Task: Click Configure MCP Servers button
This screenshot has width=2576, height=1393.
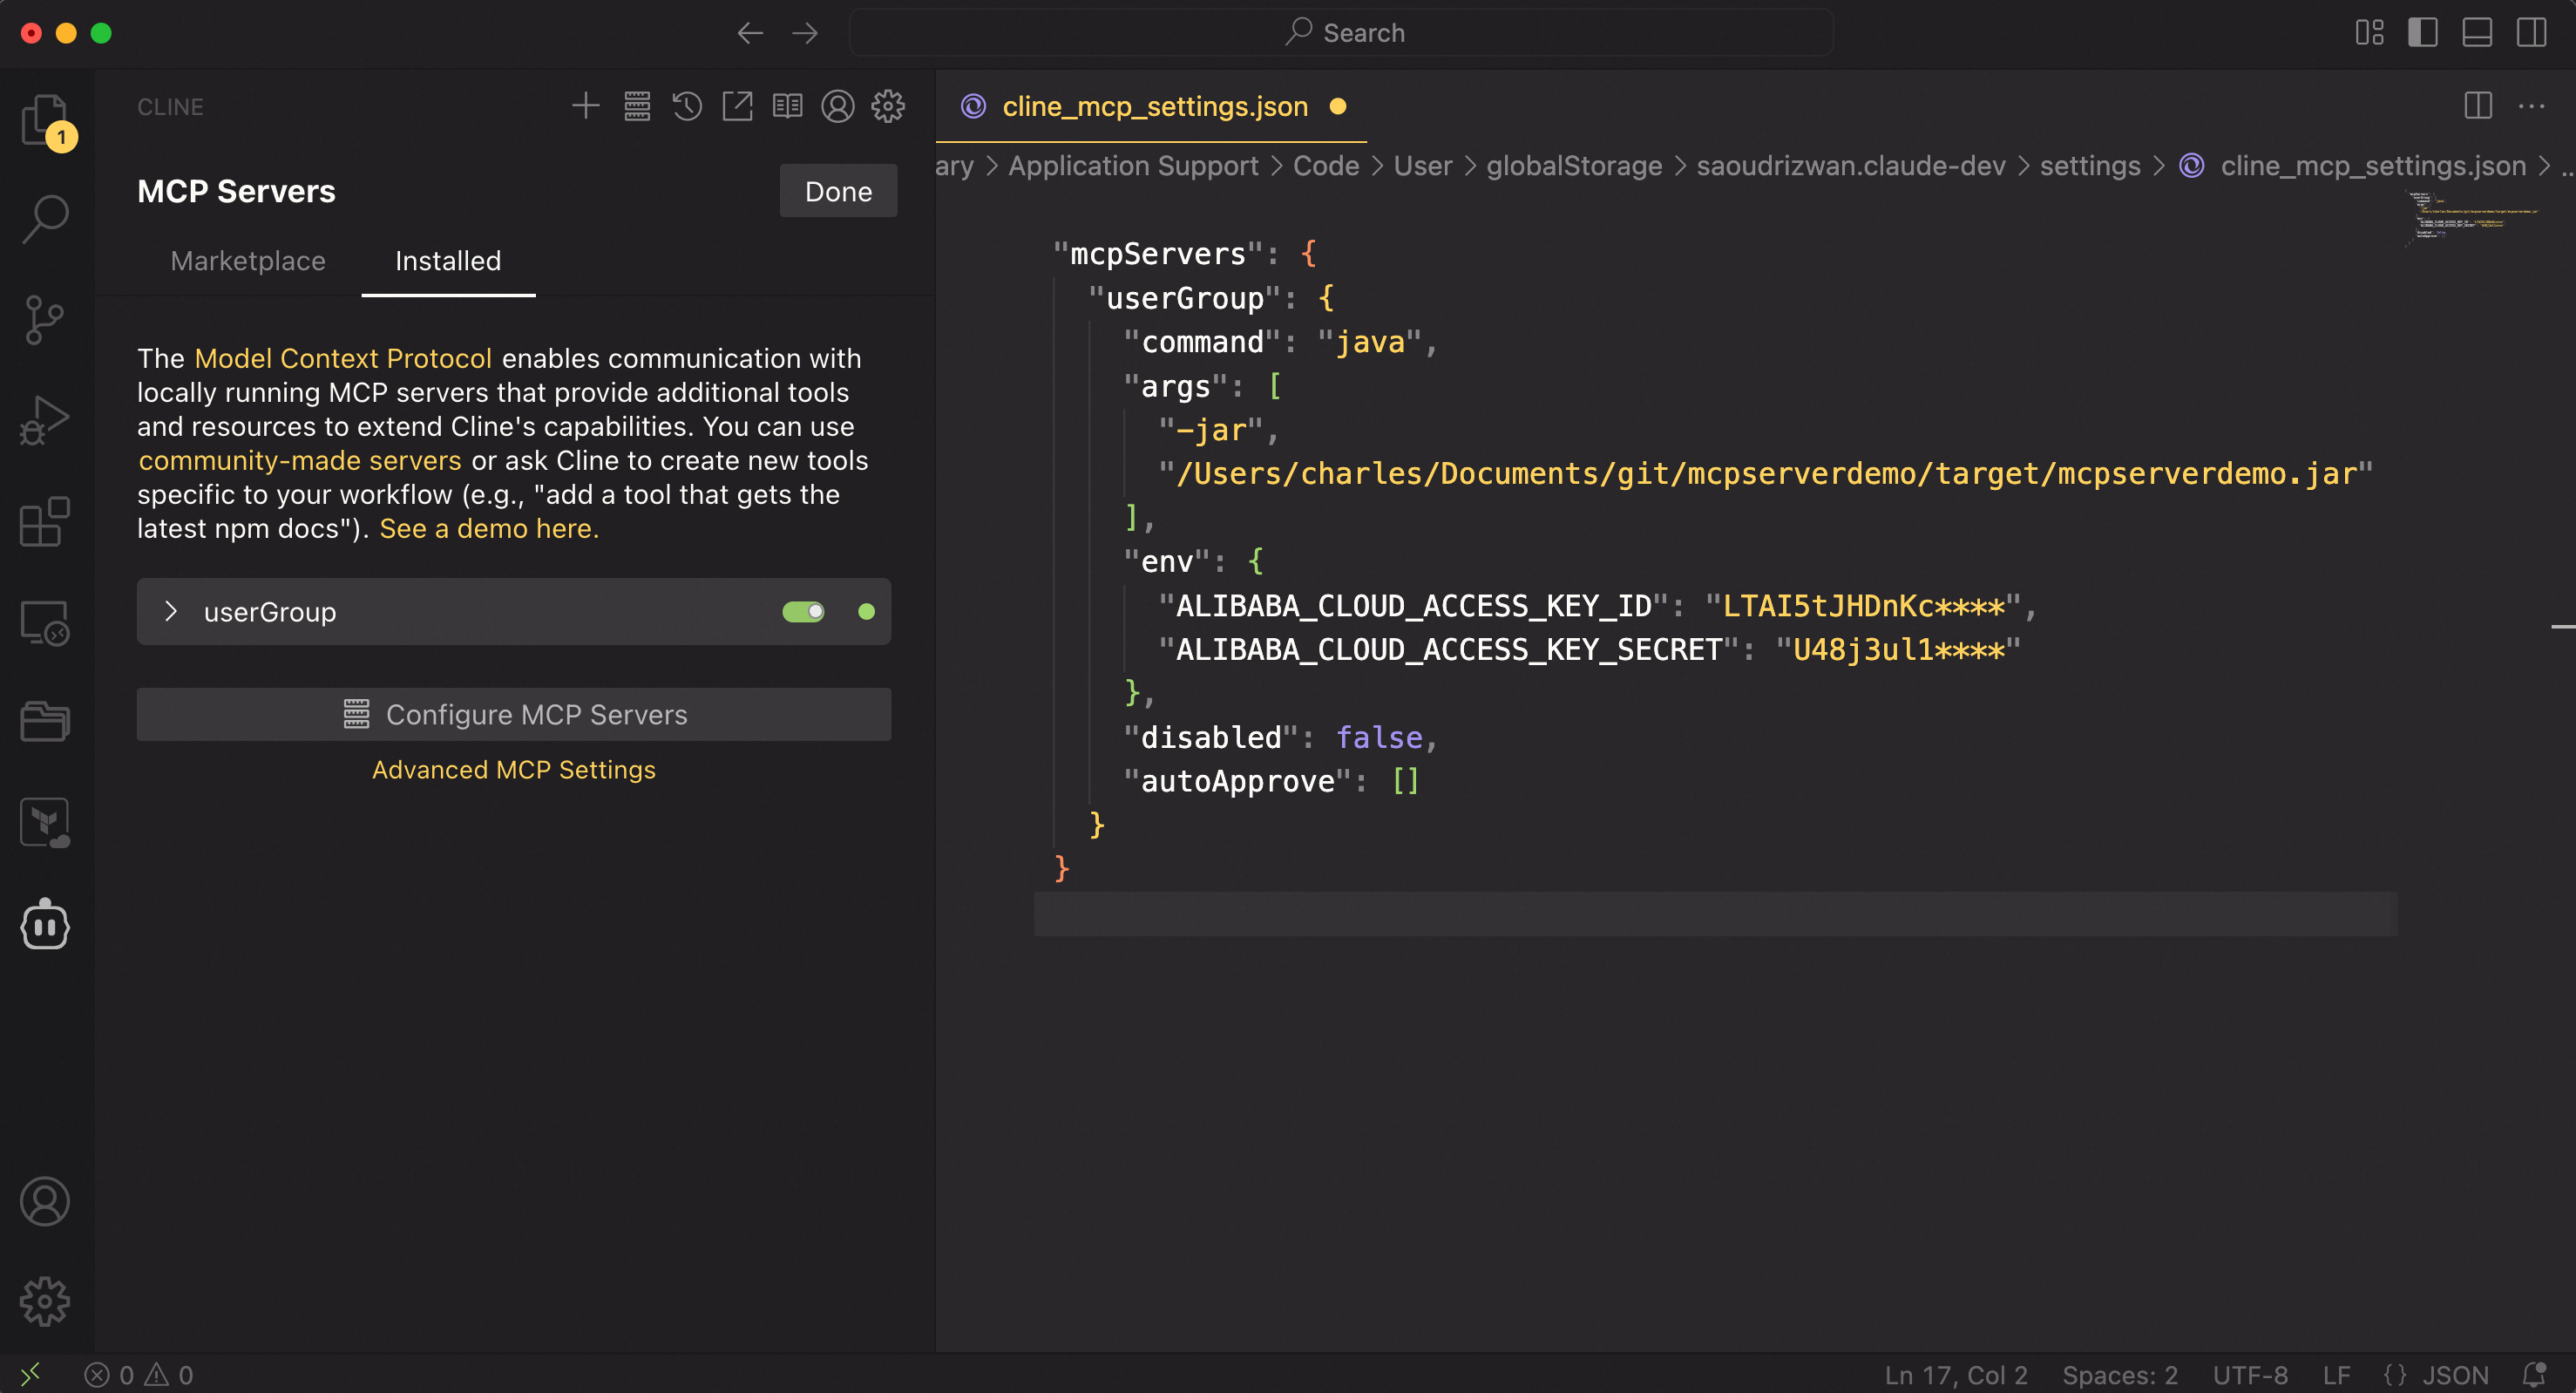Action: click(x=514, y=714)
